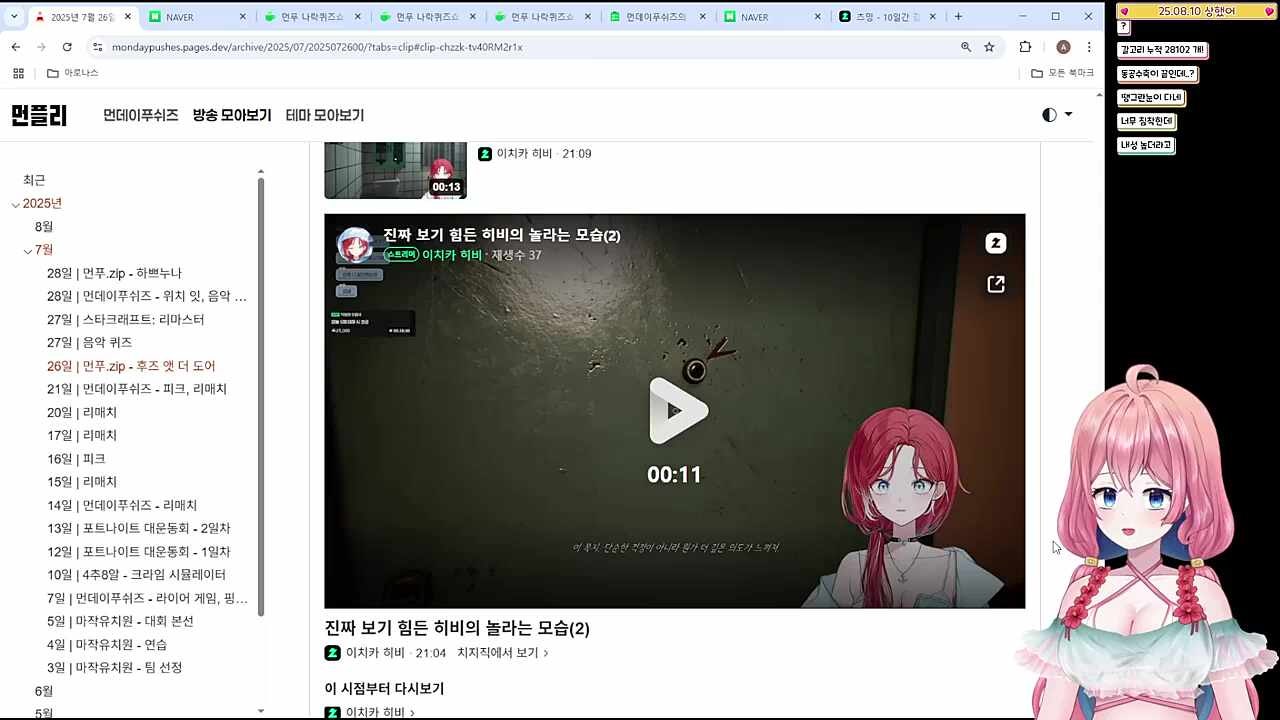Switch to 먼데이푸쉬즈의 tab
Screen dimensions: 1280x720
[x=656, y=17]
